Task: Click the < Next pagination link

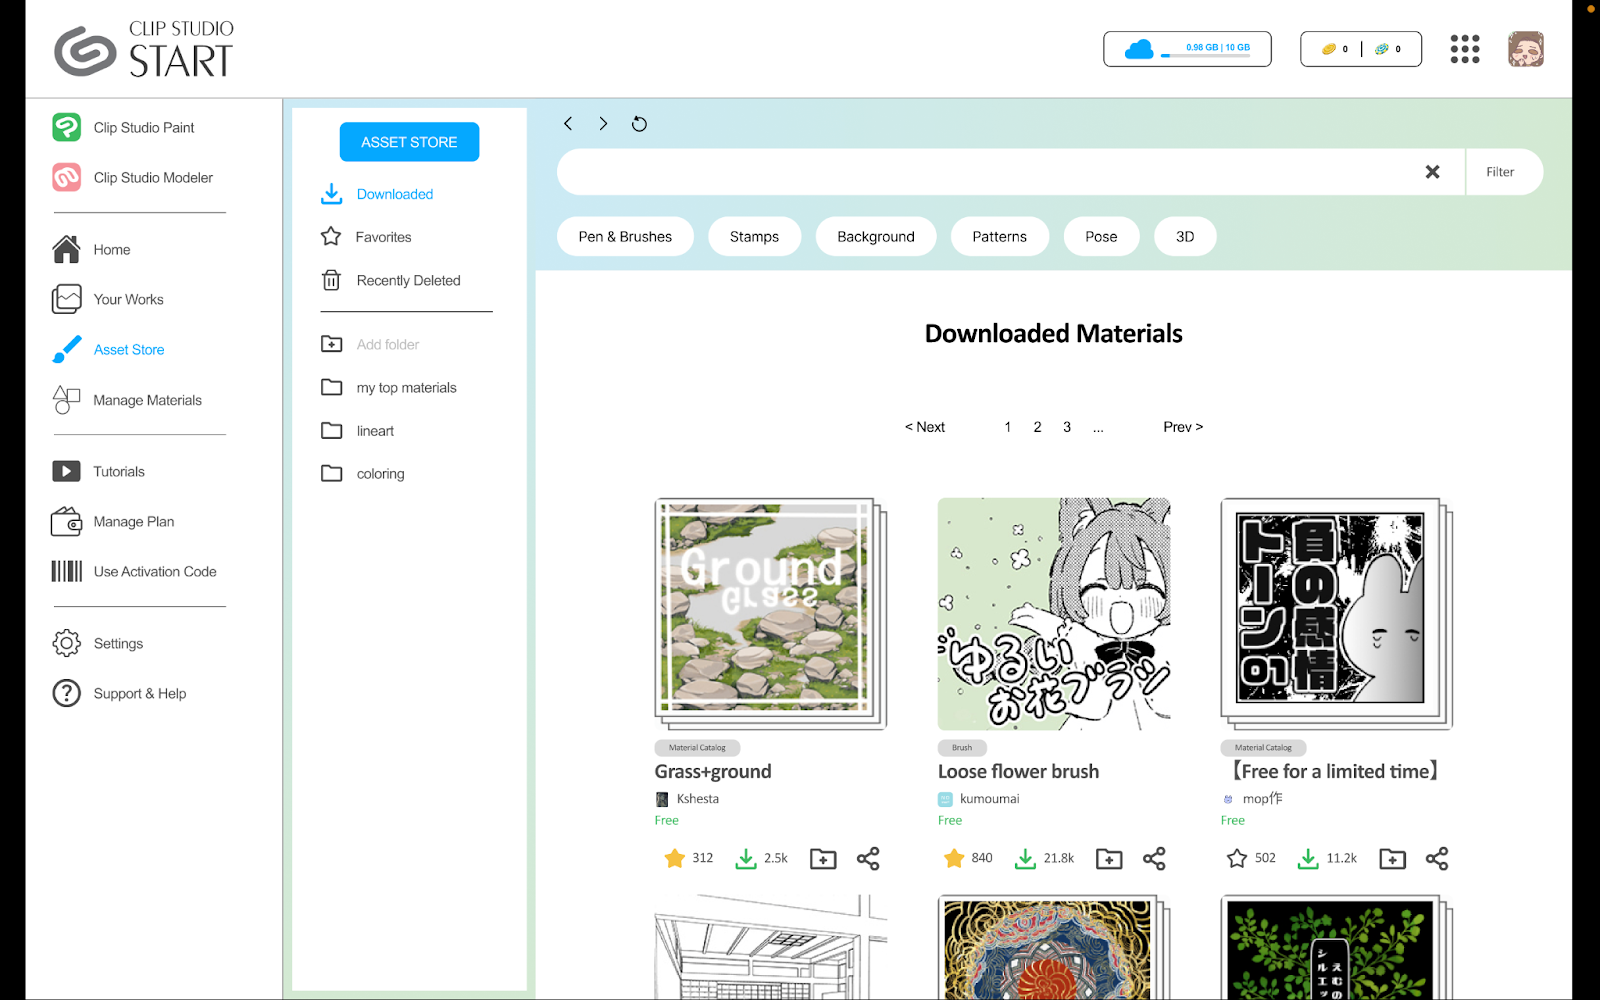Action: (x=925, y=427)
